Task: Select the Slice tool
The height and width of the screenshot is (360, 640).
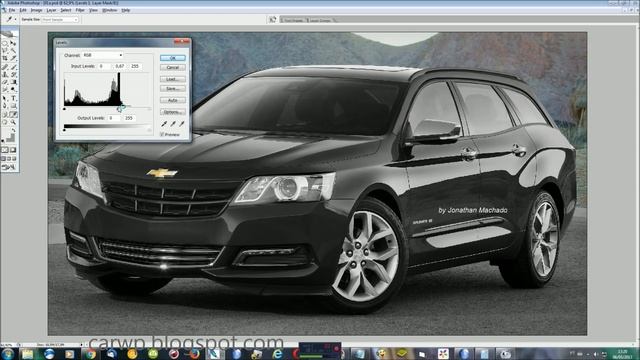Action: coord(13,58)
